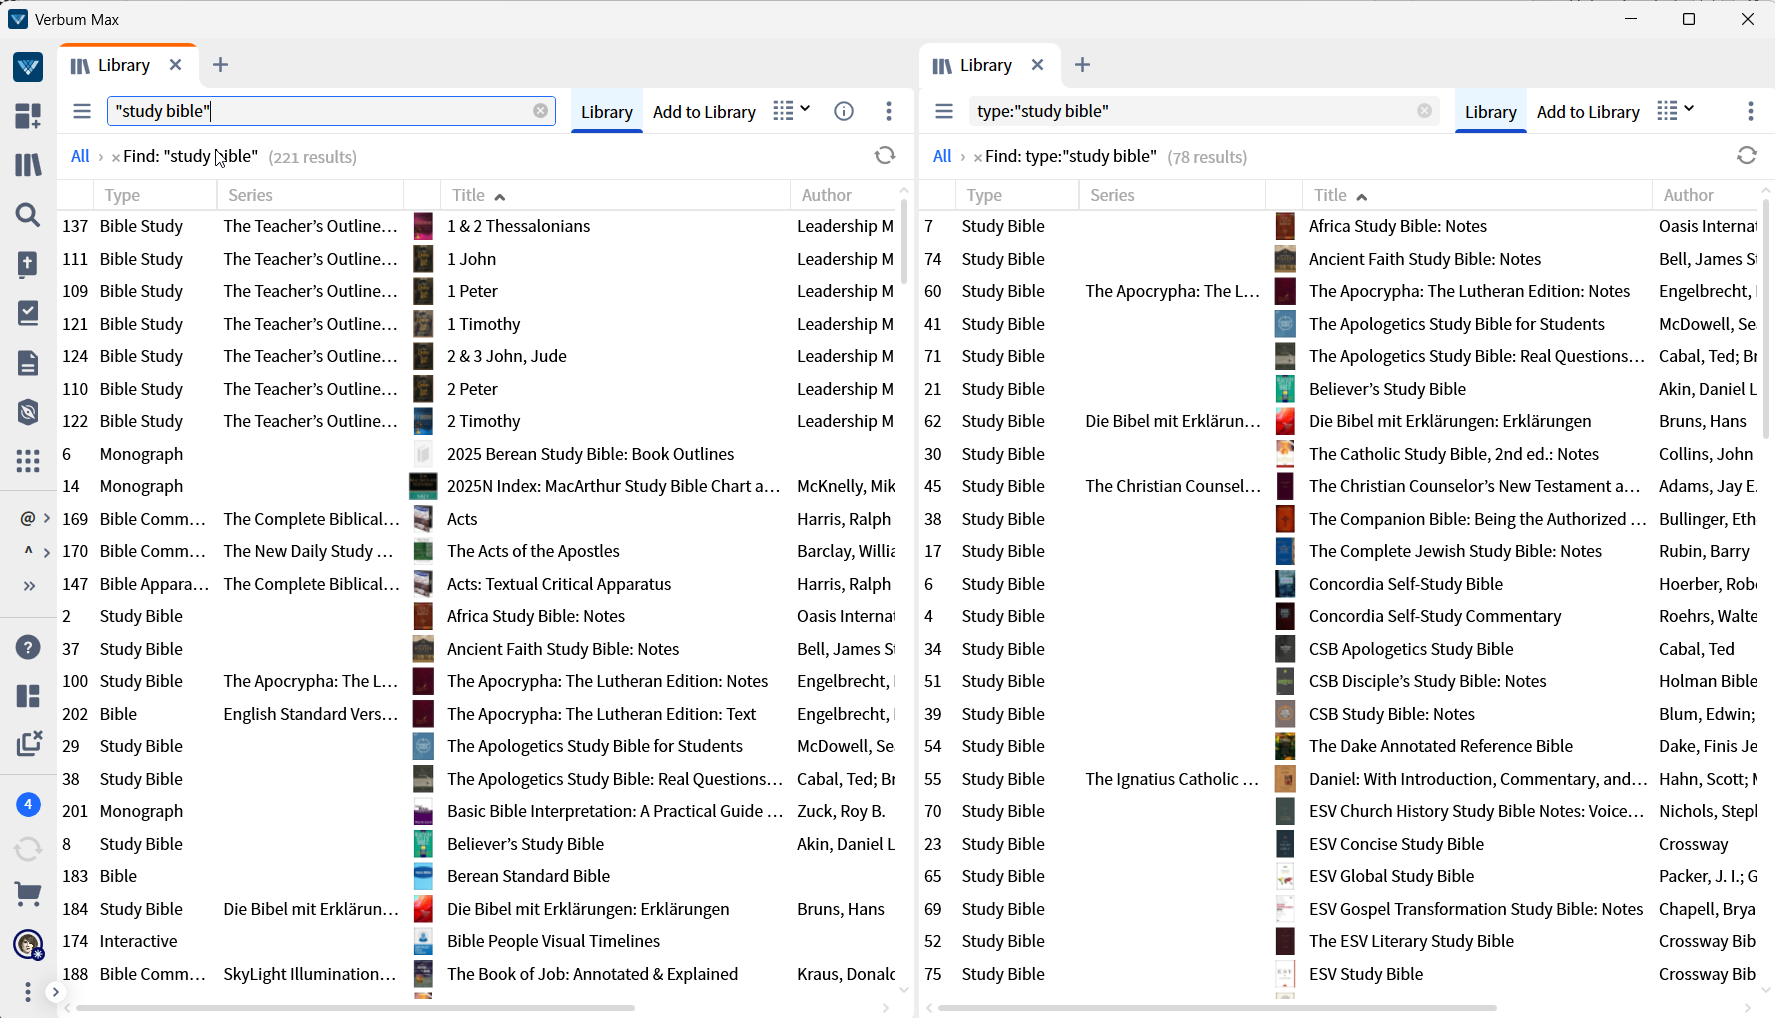Click Add to Library in right panel
Viewport: 1775px width, 1018px height.
pyautogui.click(x=1588, y=112)
